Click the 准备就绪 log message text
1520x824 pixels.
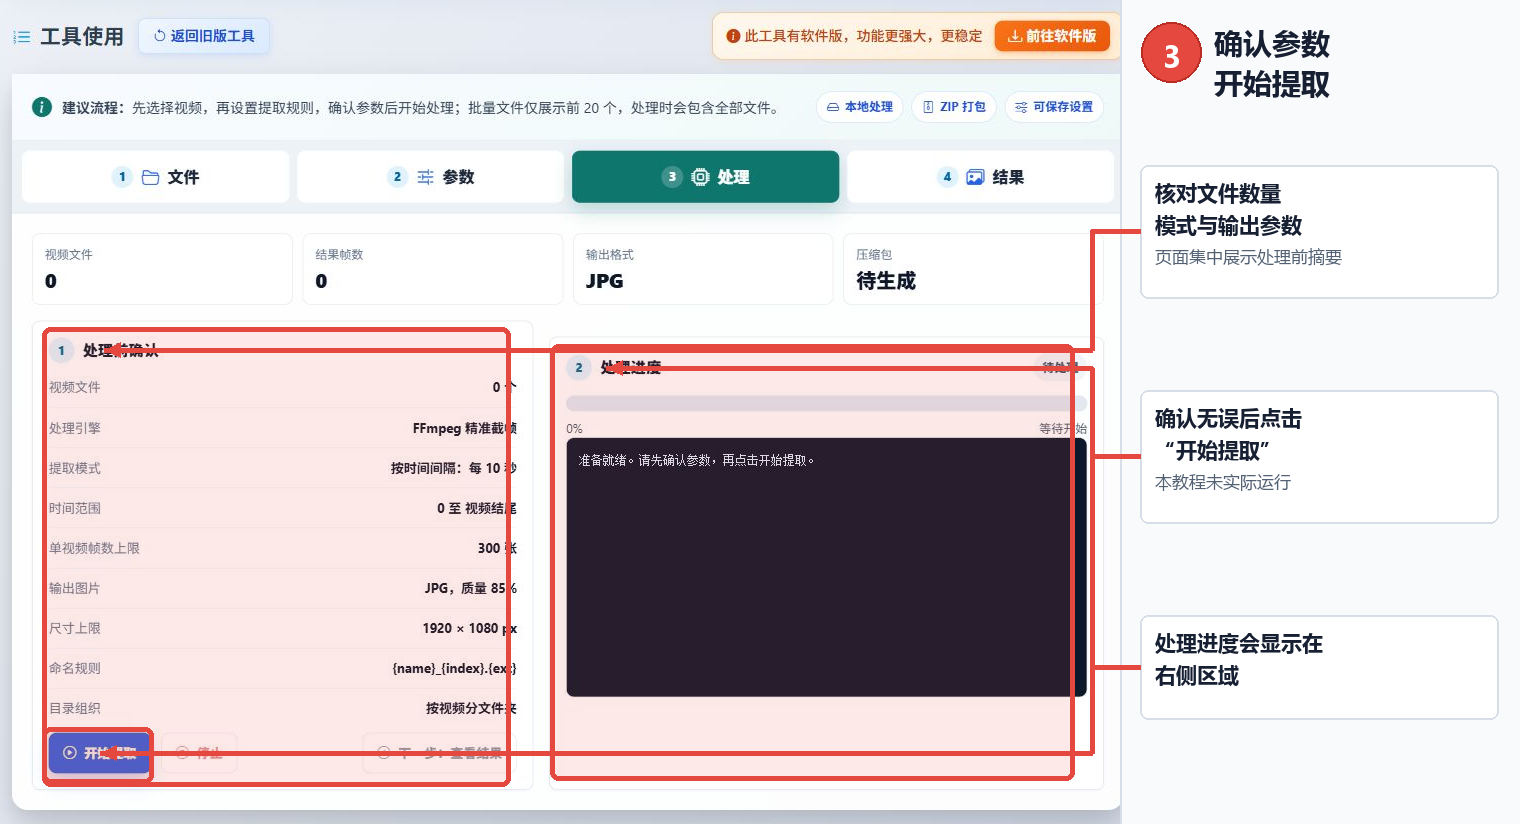697,461
